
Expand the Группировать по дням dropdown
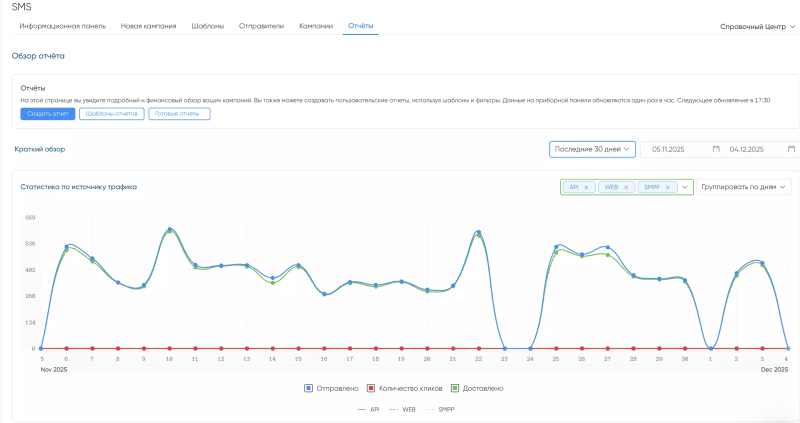point(745,187)
